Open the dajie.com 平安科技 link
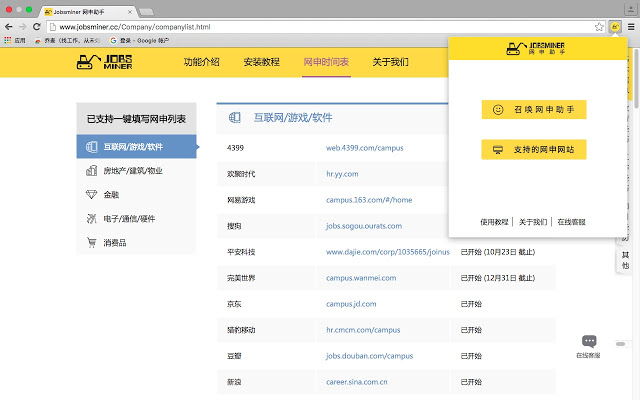 (x=387, y=252)
